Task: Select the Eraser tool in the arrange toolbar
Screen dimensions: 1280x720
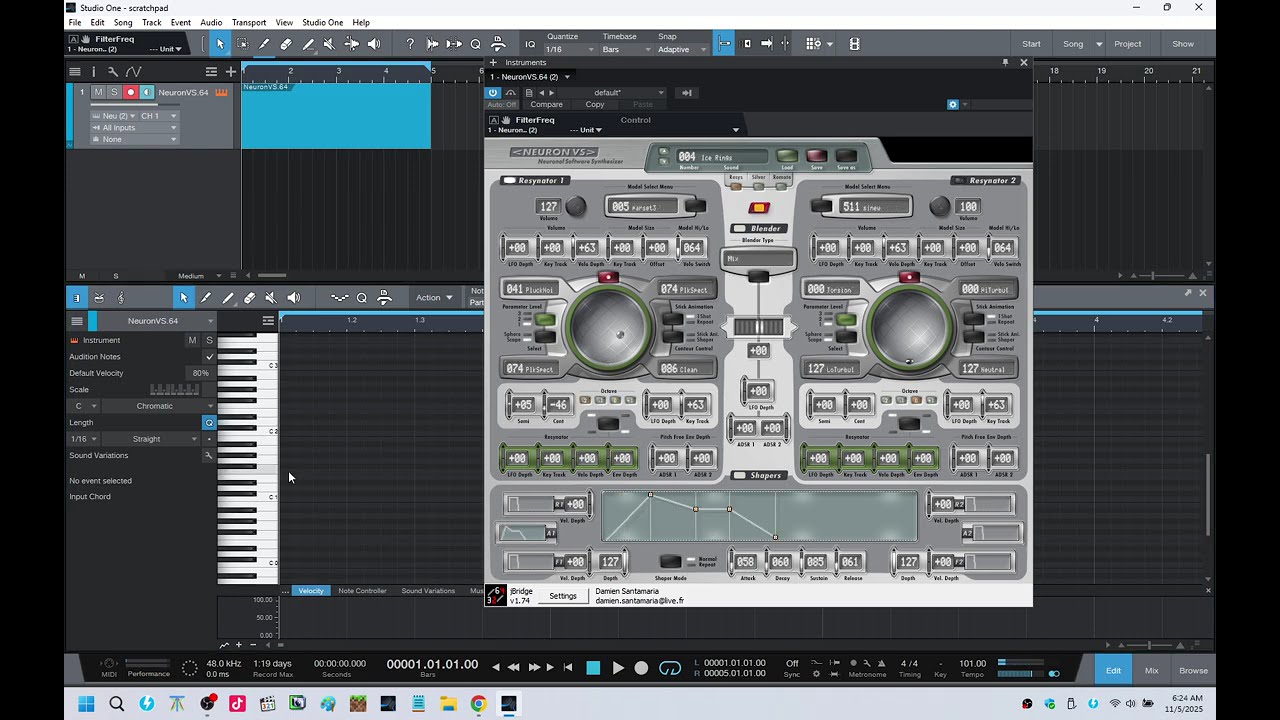Action: (x=286, y=44)
